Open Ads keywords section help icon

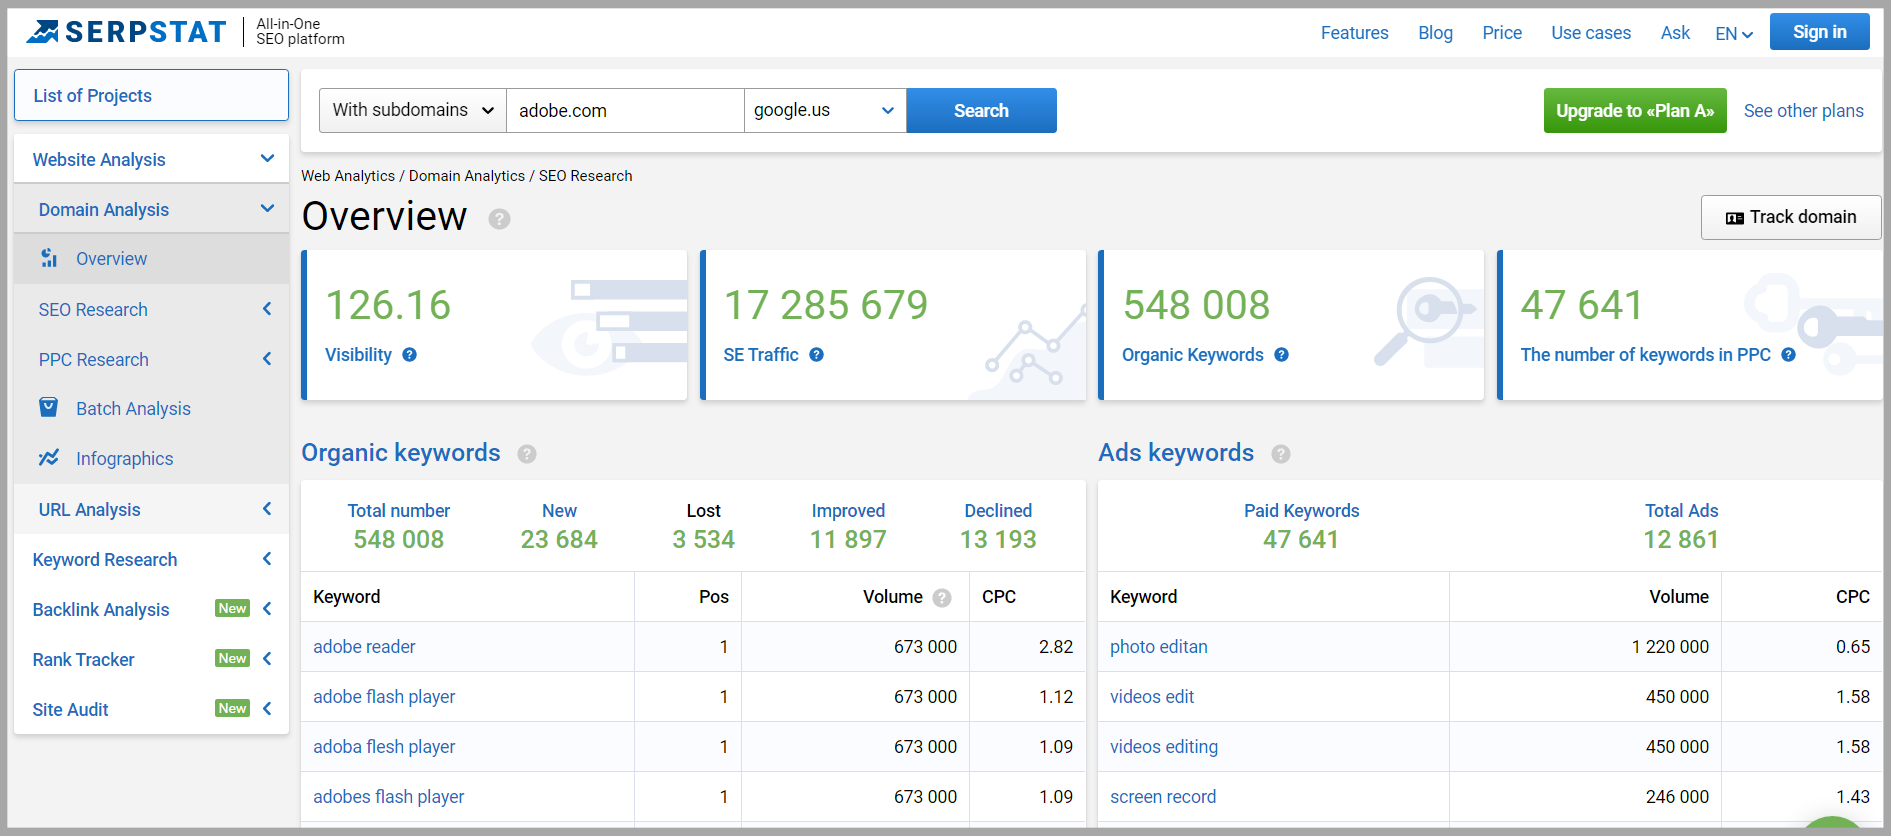pos(1280,454)
